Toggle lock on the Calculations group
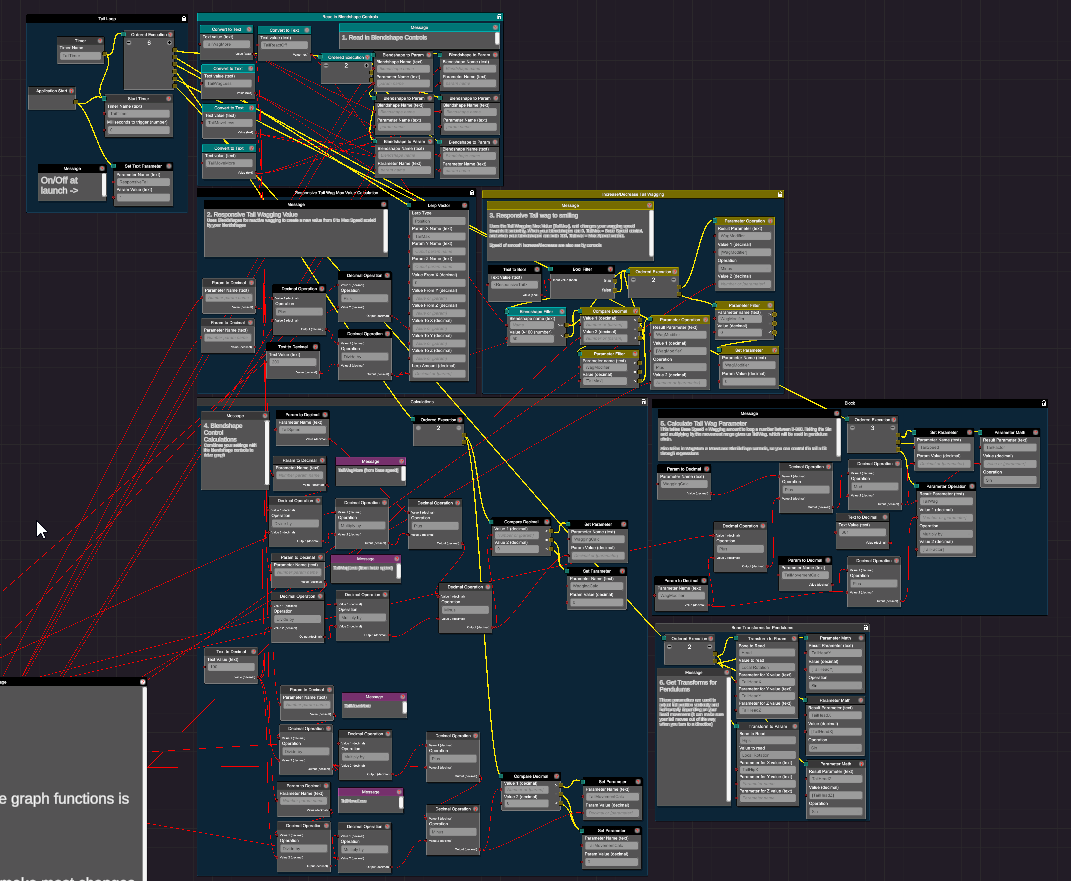The image size is (1071, 881). (x=642, y=402)
